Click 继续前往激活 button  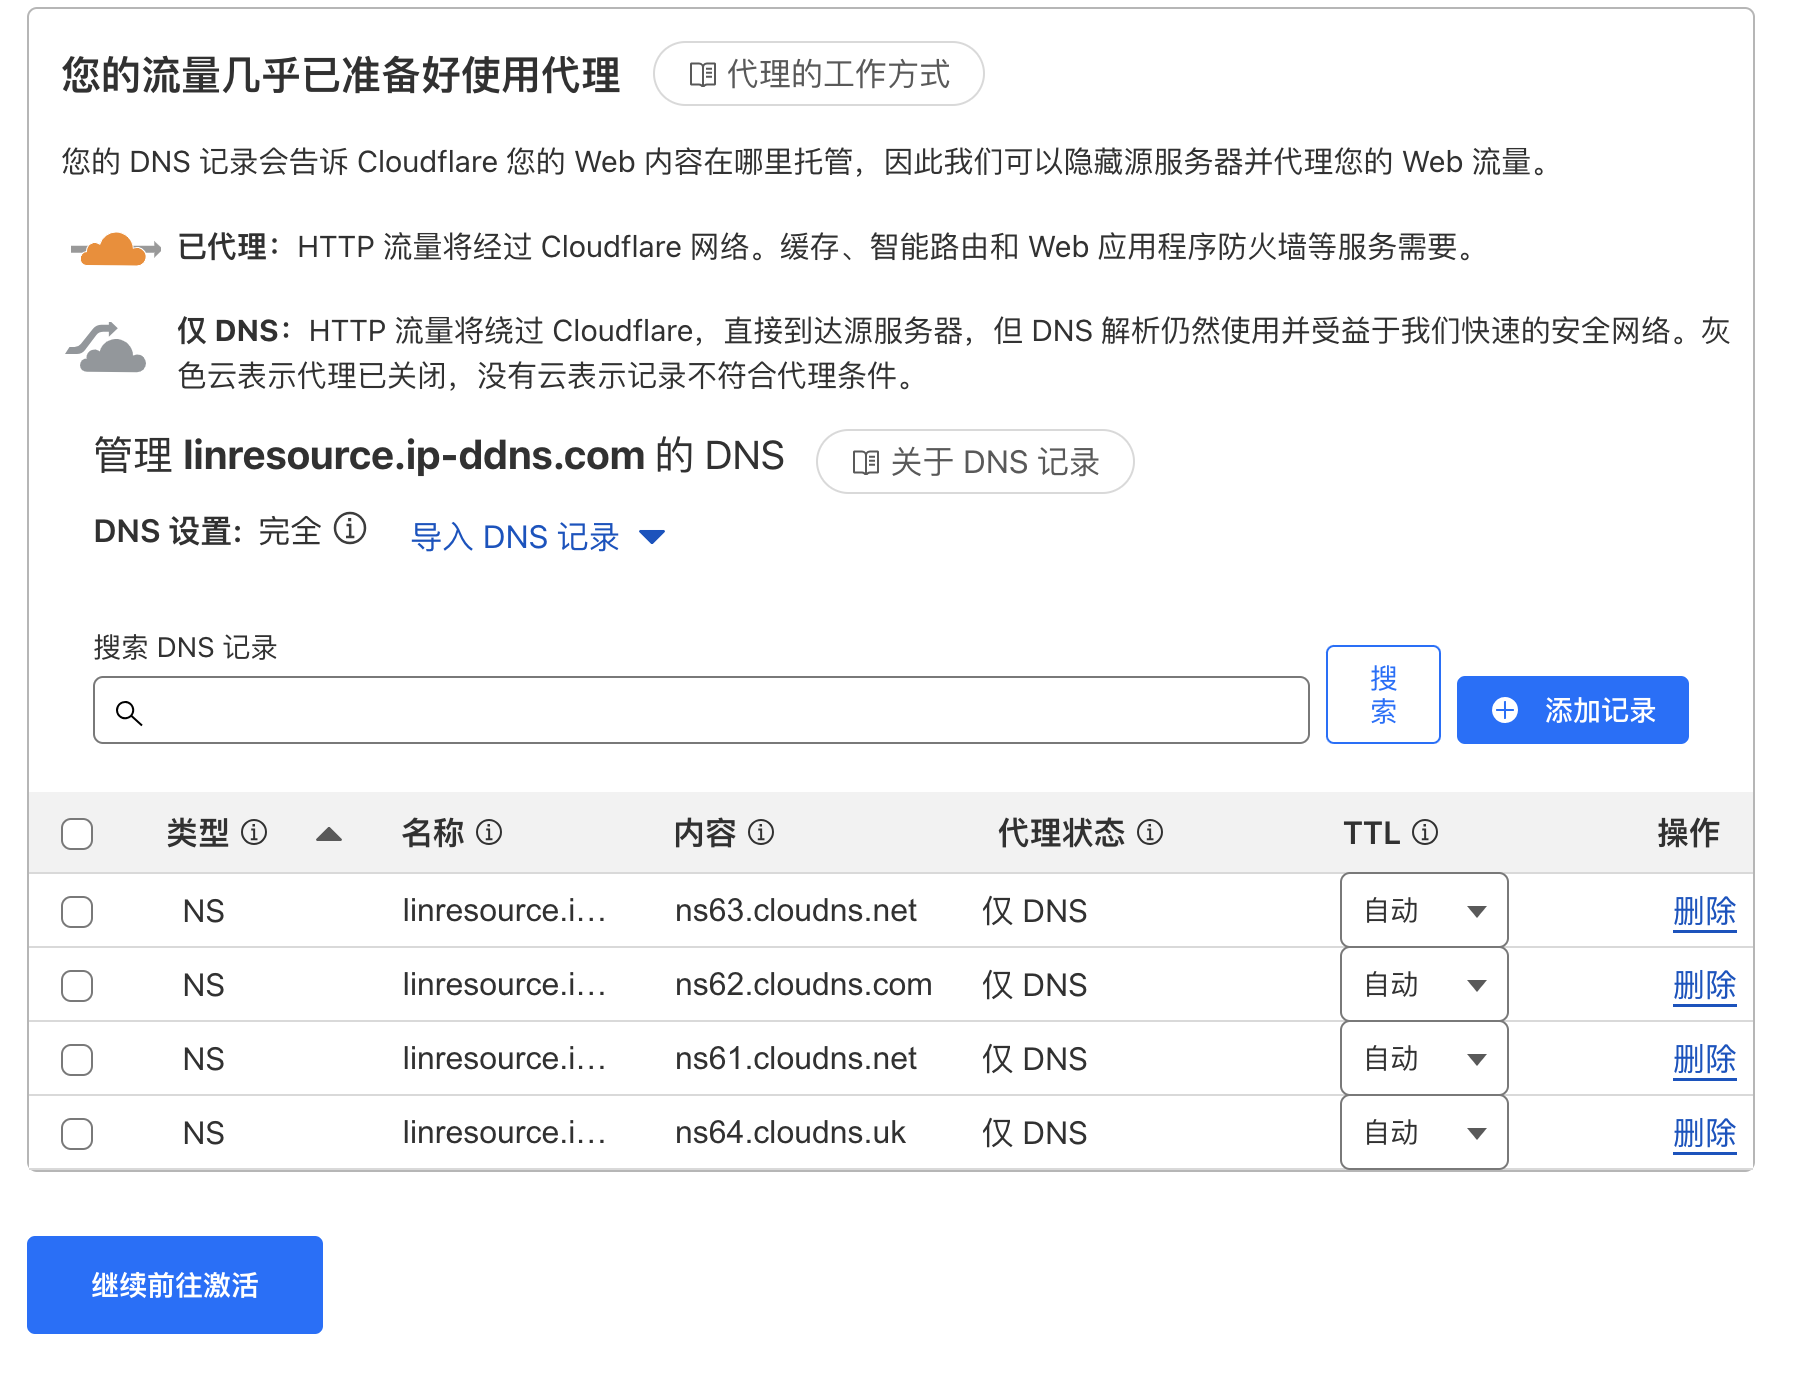(x=175, y=1285)
